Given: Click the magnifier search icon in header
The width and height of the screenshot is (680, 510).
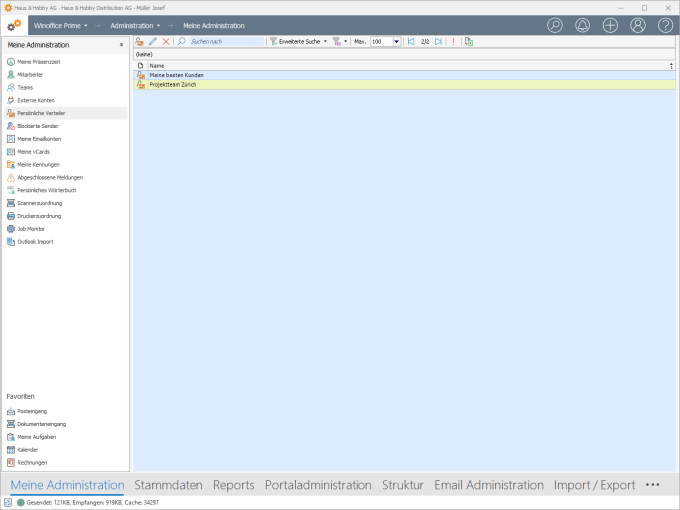Looking at the screenshot, I should [555, 25].
